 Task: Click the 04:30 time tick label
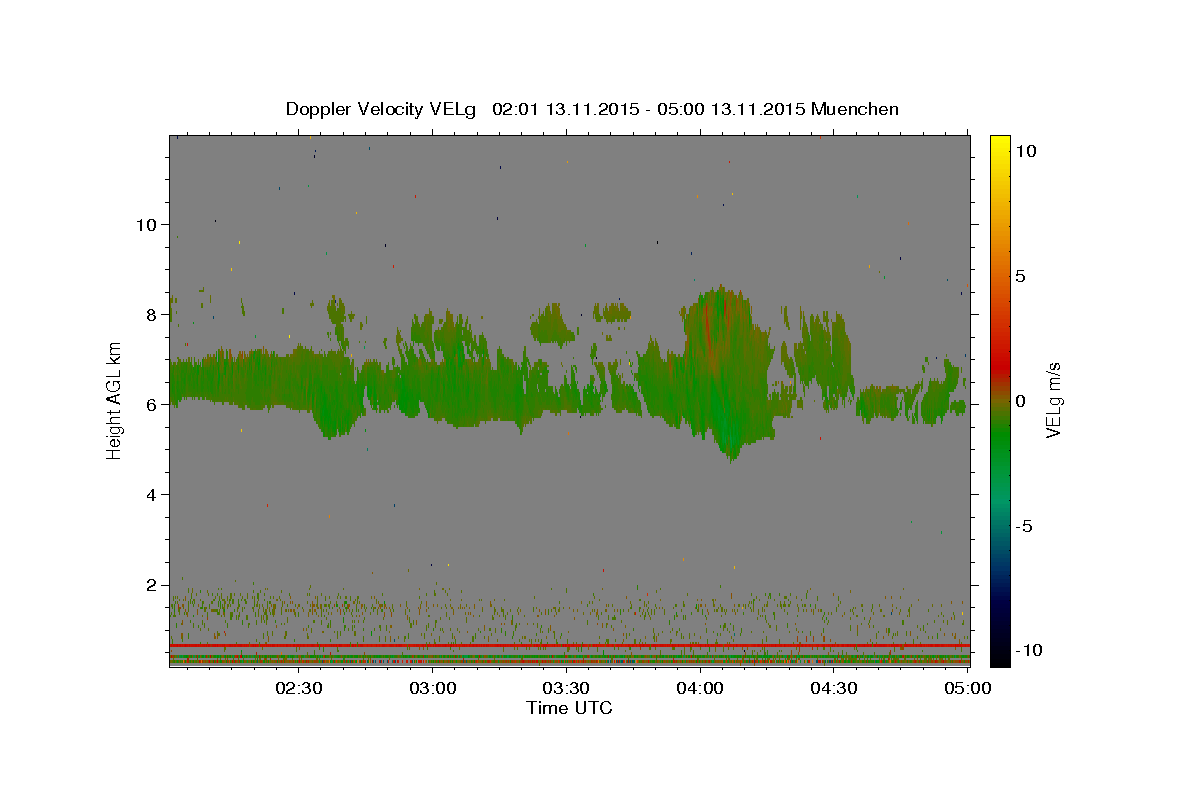[x=833, y=688]
